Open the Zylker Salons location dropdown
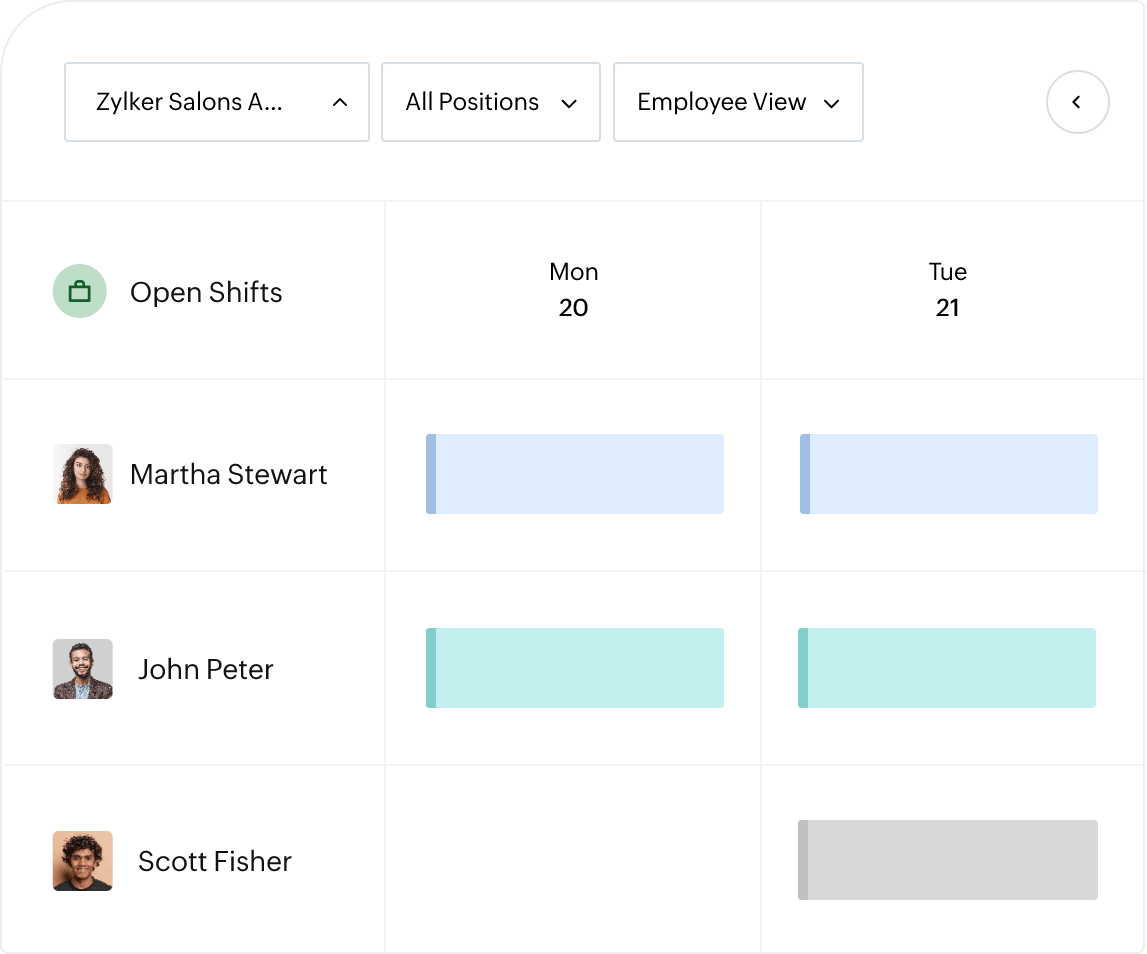 point(217,102)
